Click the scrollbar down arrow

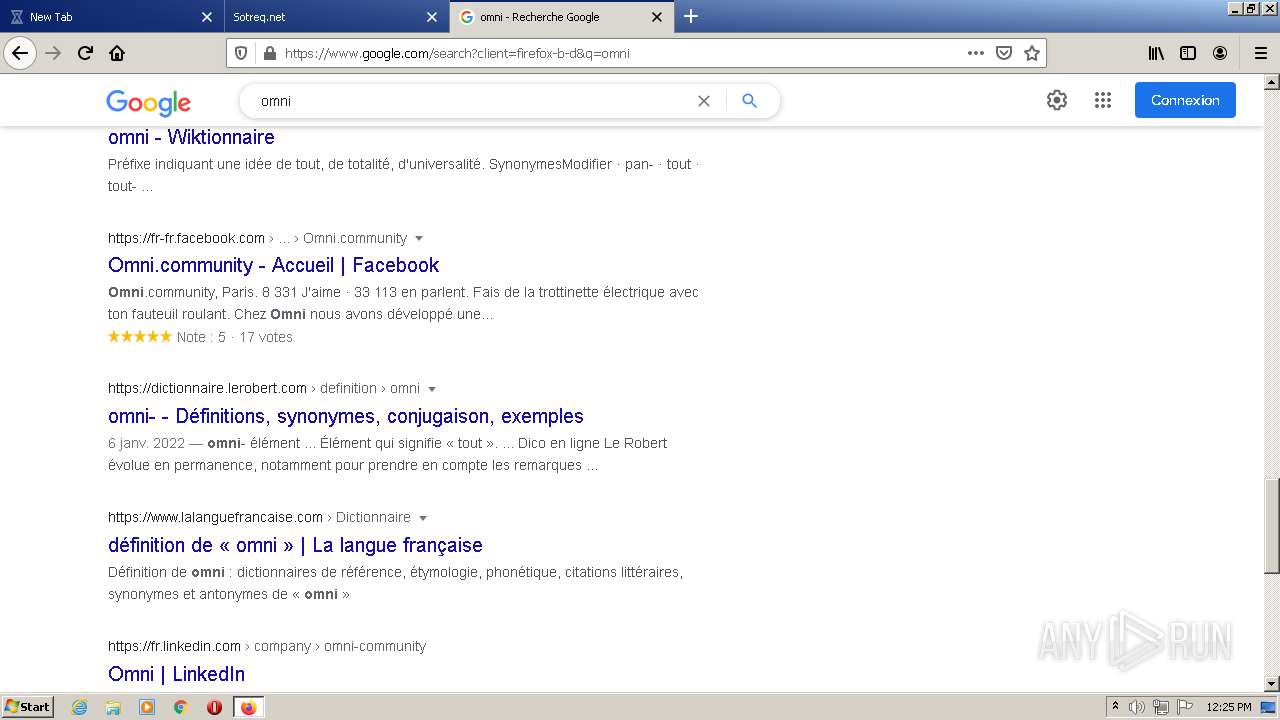coord(1271,684)
